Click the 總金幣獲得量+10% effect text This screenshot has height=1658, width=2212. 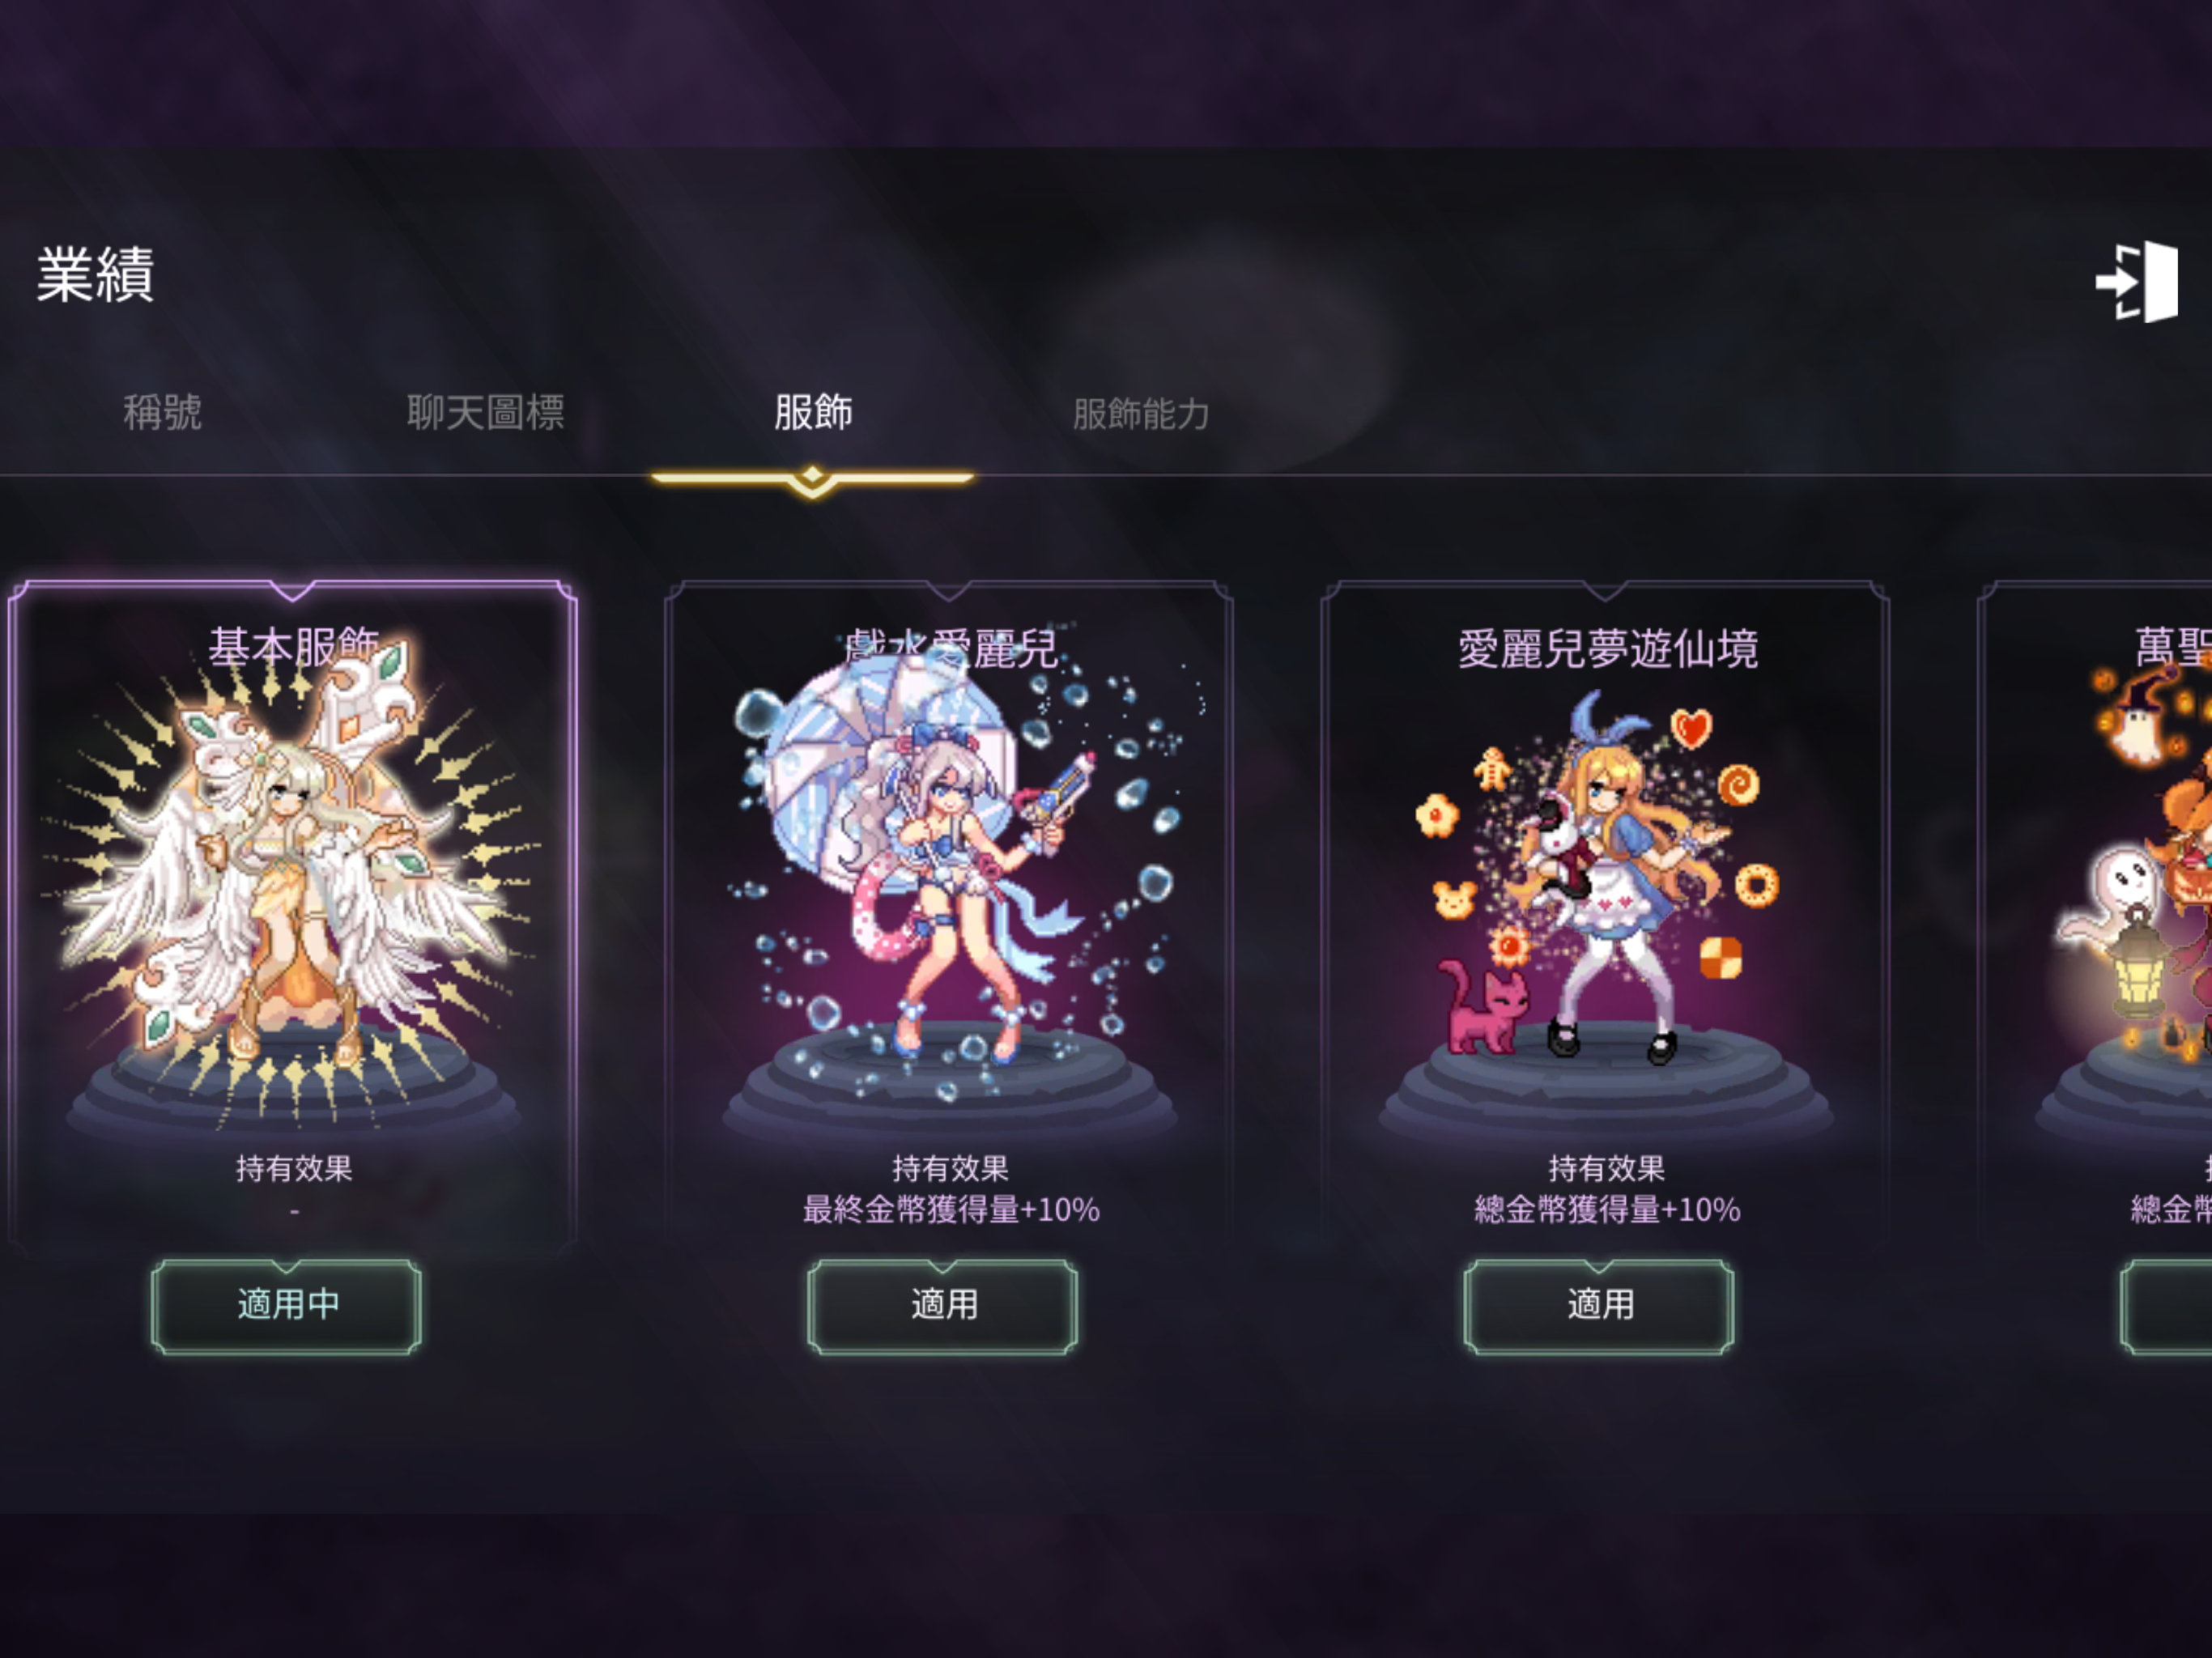pos(1607,1210)
